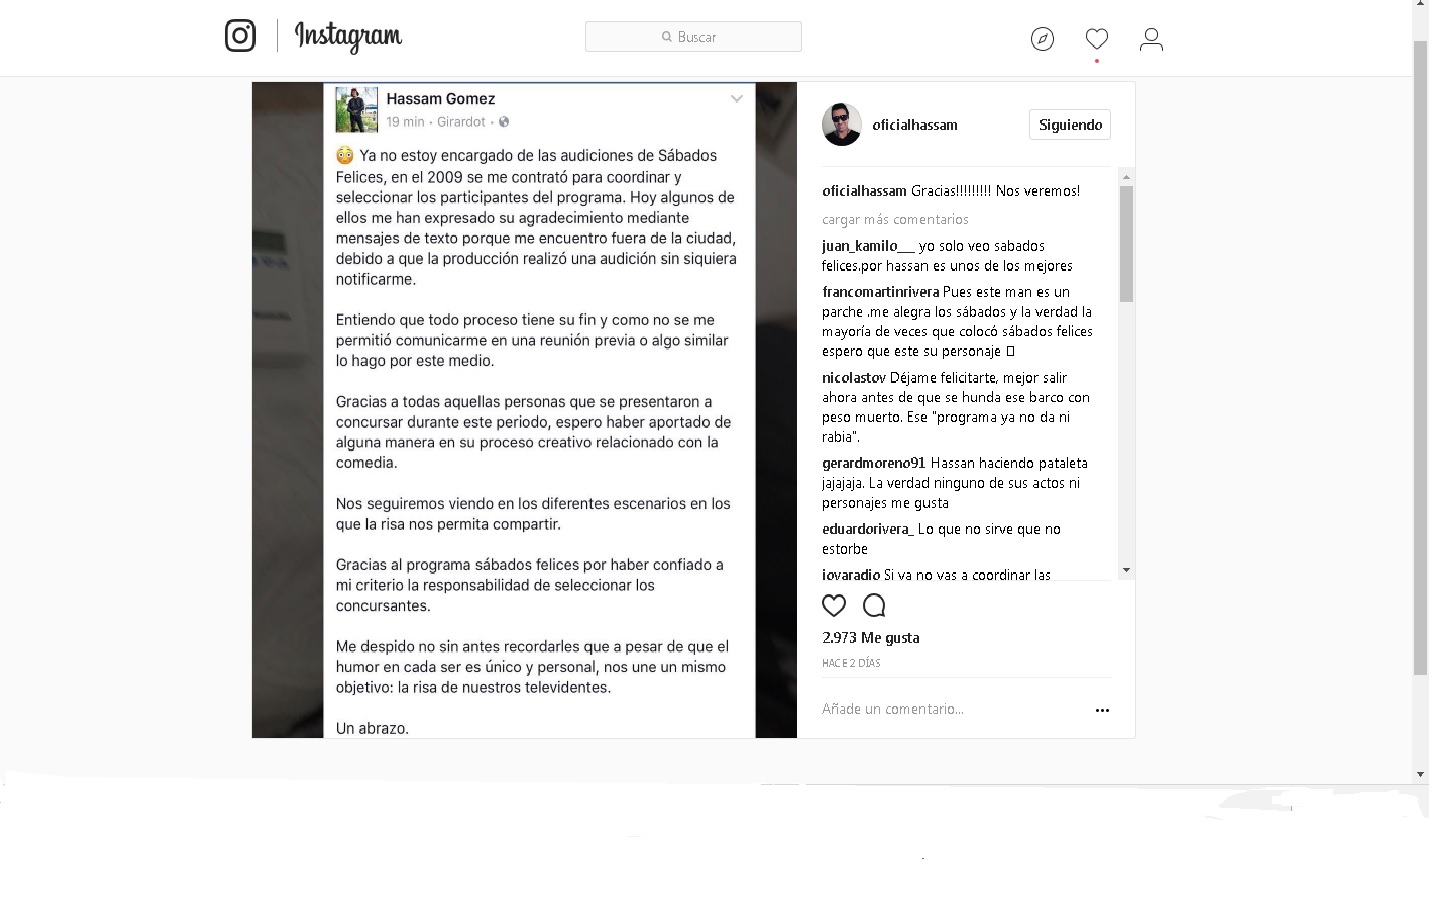Open the three-dot more options menu
The height and width of the screenshot is (900, 1440).
[1102, 710]
